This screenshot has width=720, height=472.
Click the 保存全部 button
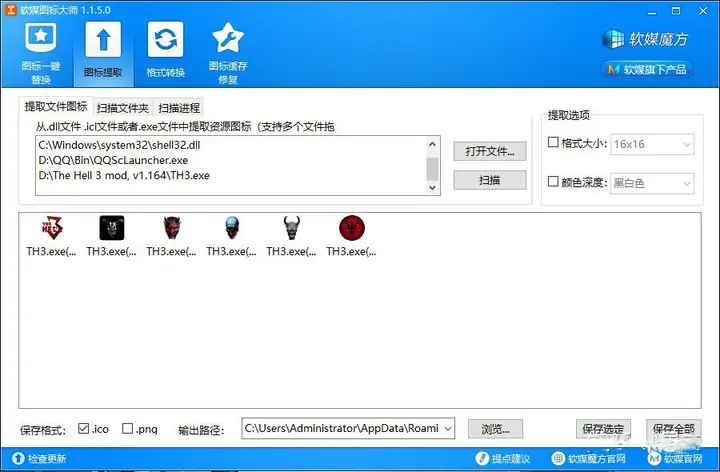(x=674, y=429)
